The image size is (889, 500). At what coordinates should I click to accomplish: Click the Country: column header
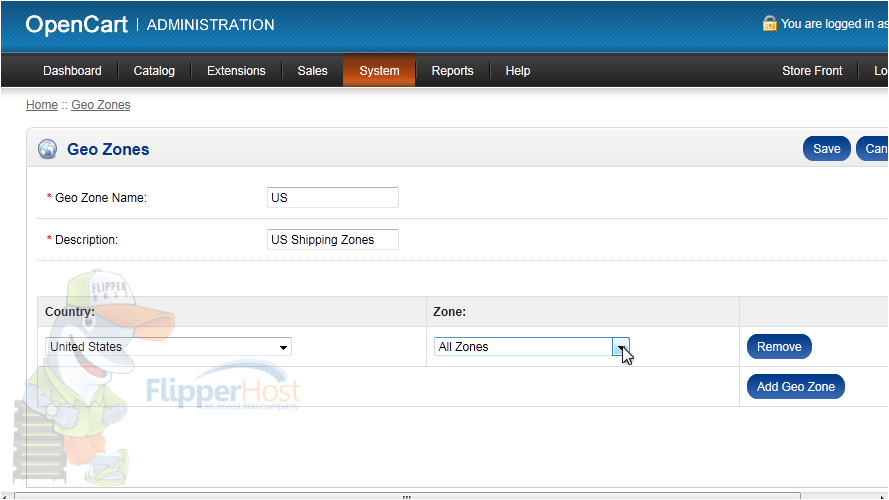(x=70, y=312)
